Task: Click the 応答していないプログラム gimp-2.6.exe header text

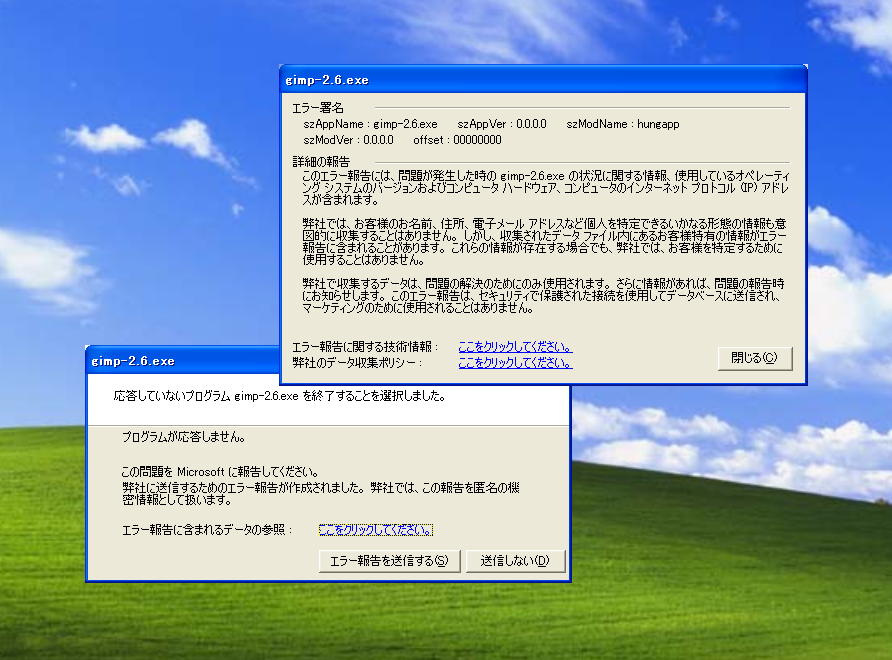Action: (279, 396)
